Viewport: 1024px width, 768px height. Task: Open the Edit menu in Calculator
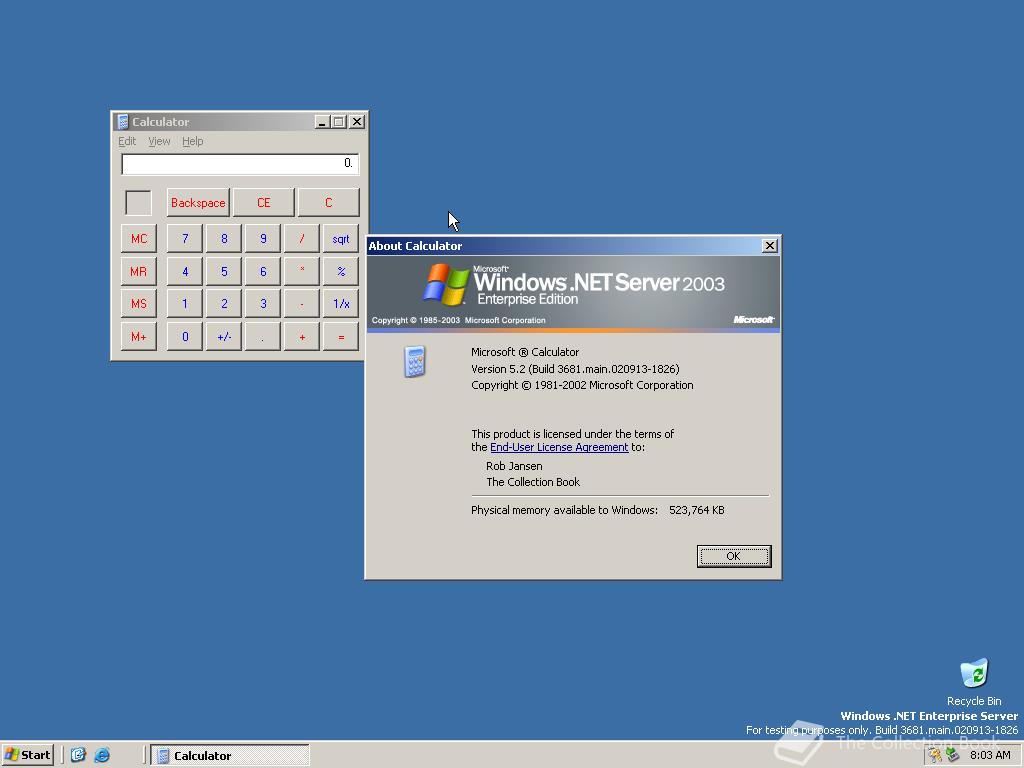tap(127, 141)
